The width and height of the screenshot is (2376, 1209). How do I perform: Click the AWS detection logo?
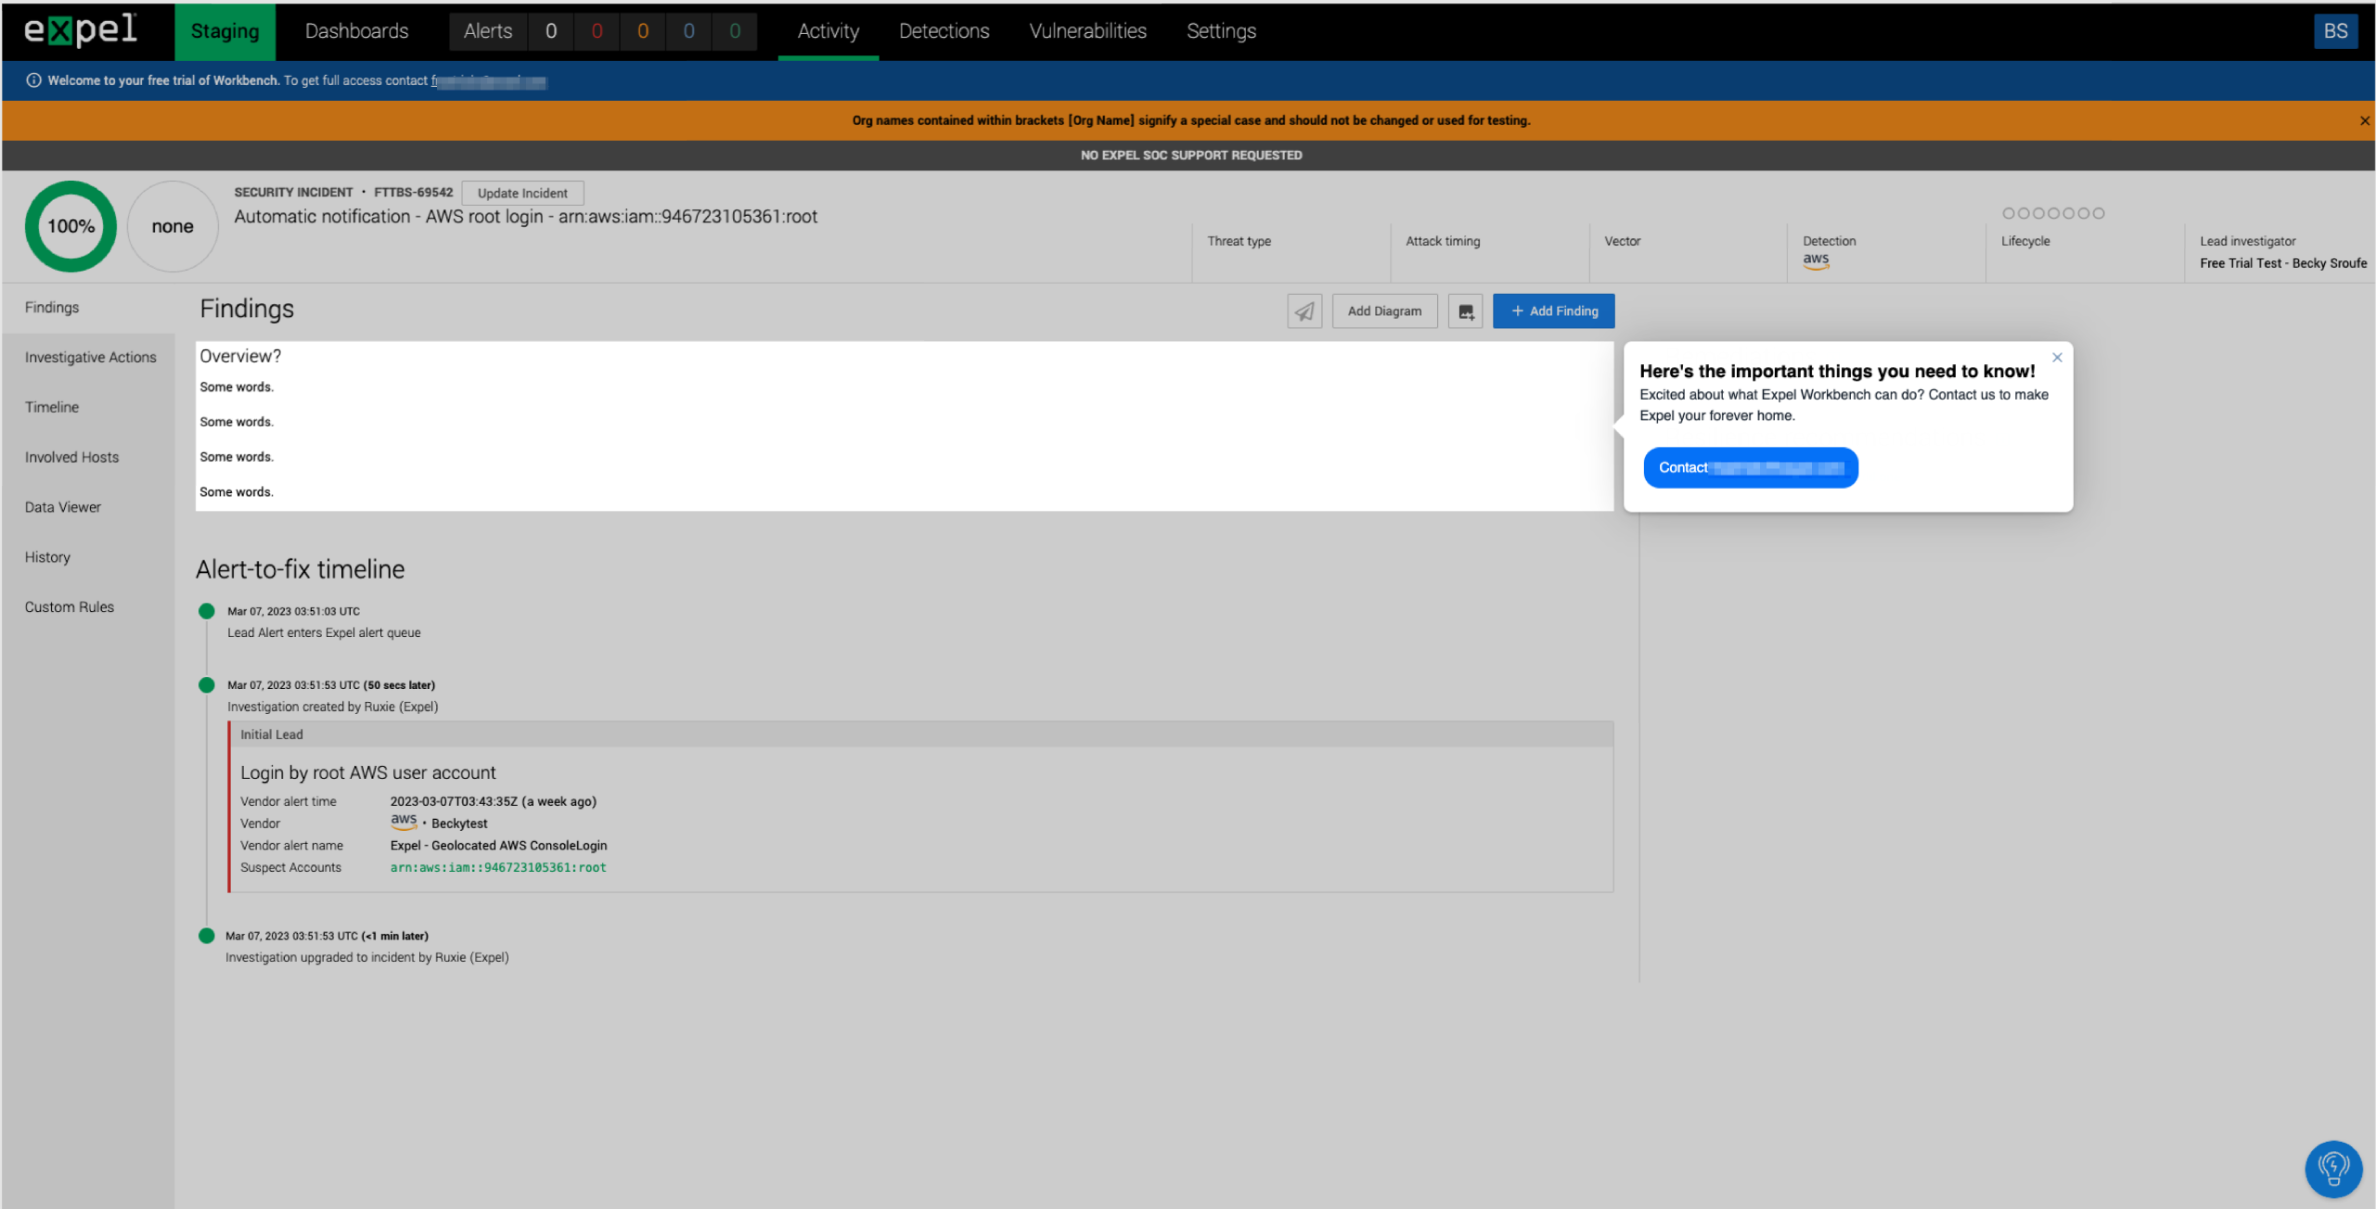[1816, 260]
